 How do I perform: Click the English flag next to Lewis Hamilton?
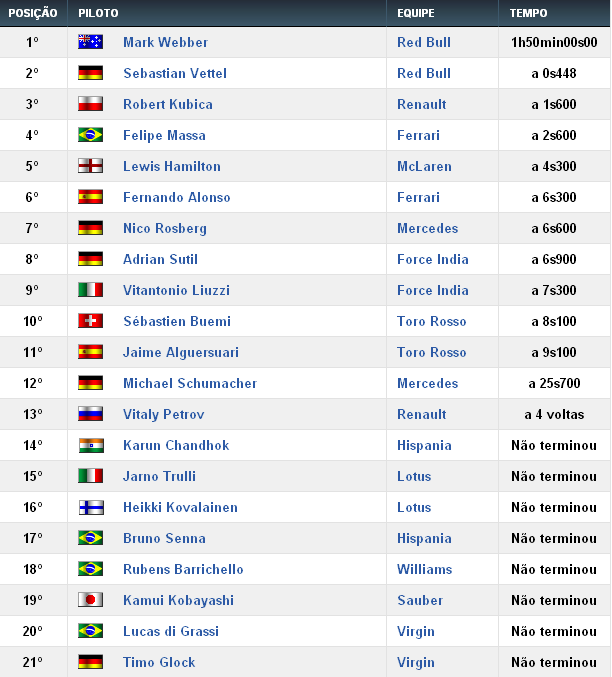point(90,166)
